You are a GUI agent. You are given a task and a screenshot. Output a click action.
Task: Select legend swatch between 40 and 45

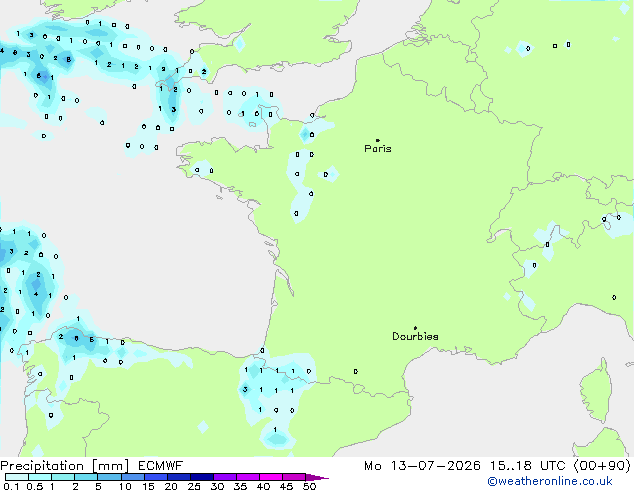click(x=271, y=477)
